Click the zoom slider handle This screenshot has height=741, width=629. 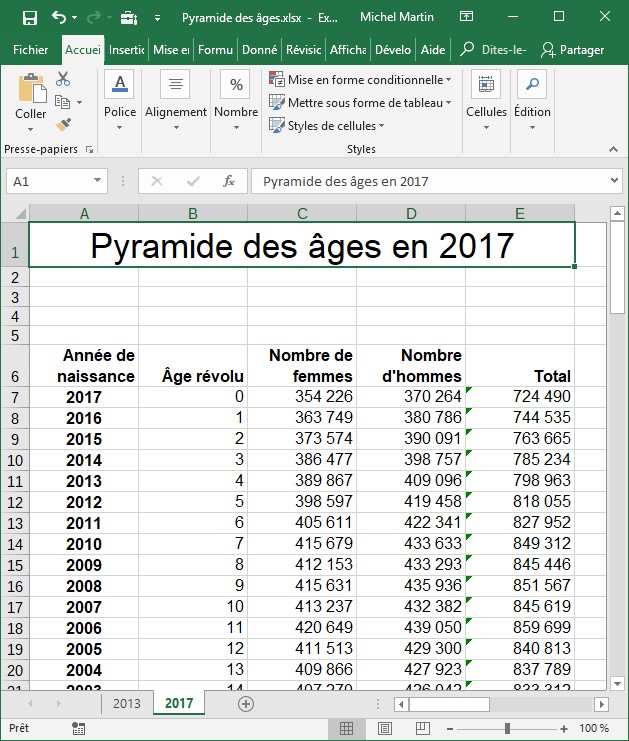pyautogui.click(x=509, y=728)
